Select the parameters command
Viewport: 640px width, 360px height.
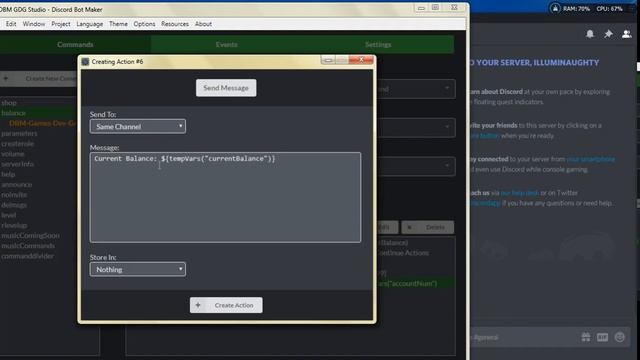click(19, 133)
